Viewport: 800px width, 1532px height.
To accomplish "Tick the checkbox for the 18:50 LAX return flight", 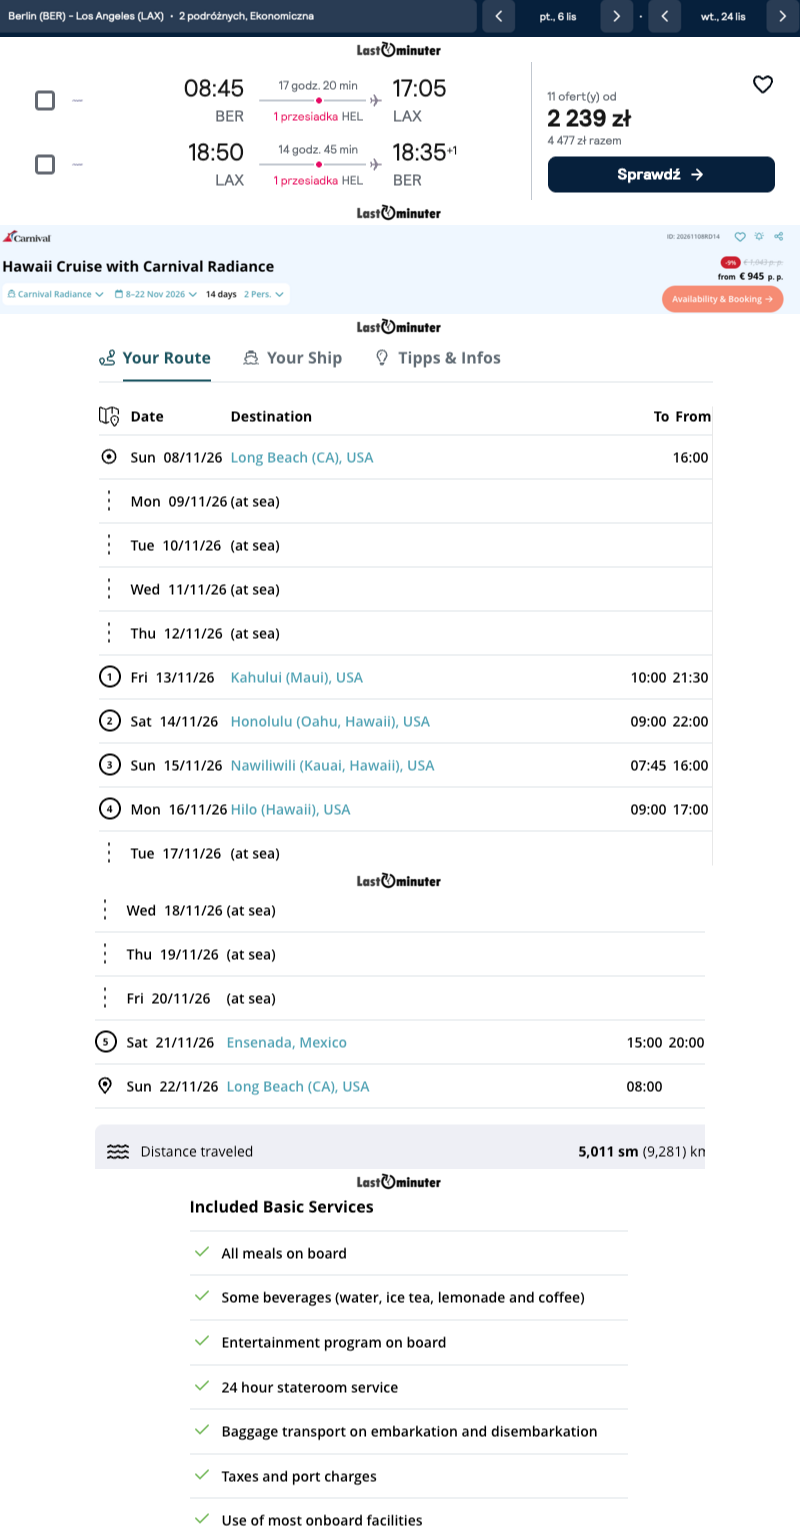I will [x=45, y=164].
